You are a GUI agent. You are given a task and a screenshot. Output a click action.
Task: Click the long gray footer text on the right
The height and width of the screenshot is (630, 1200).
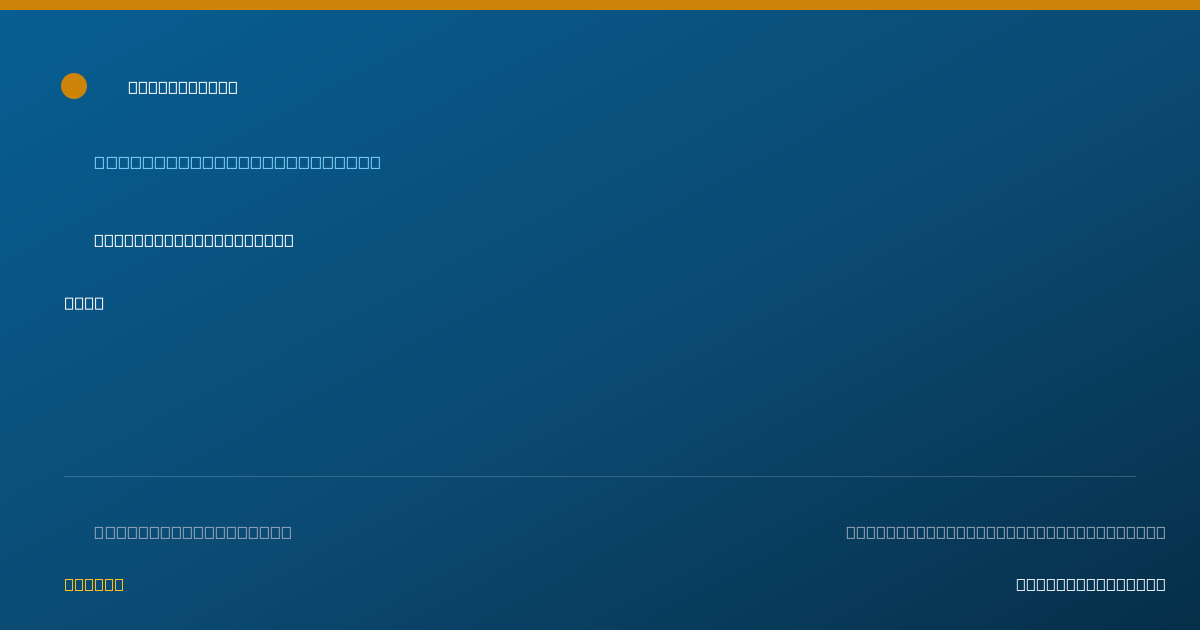click(x=1006, y=532)
